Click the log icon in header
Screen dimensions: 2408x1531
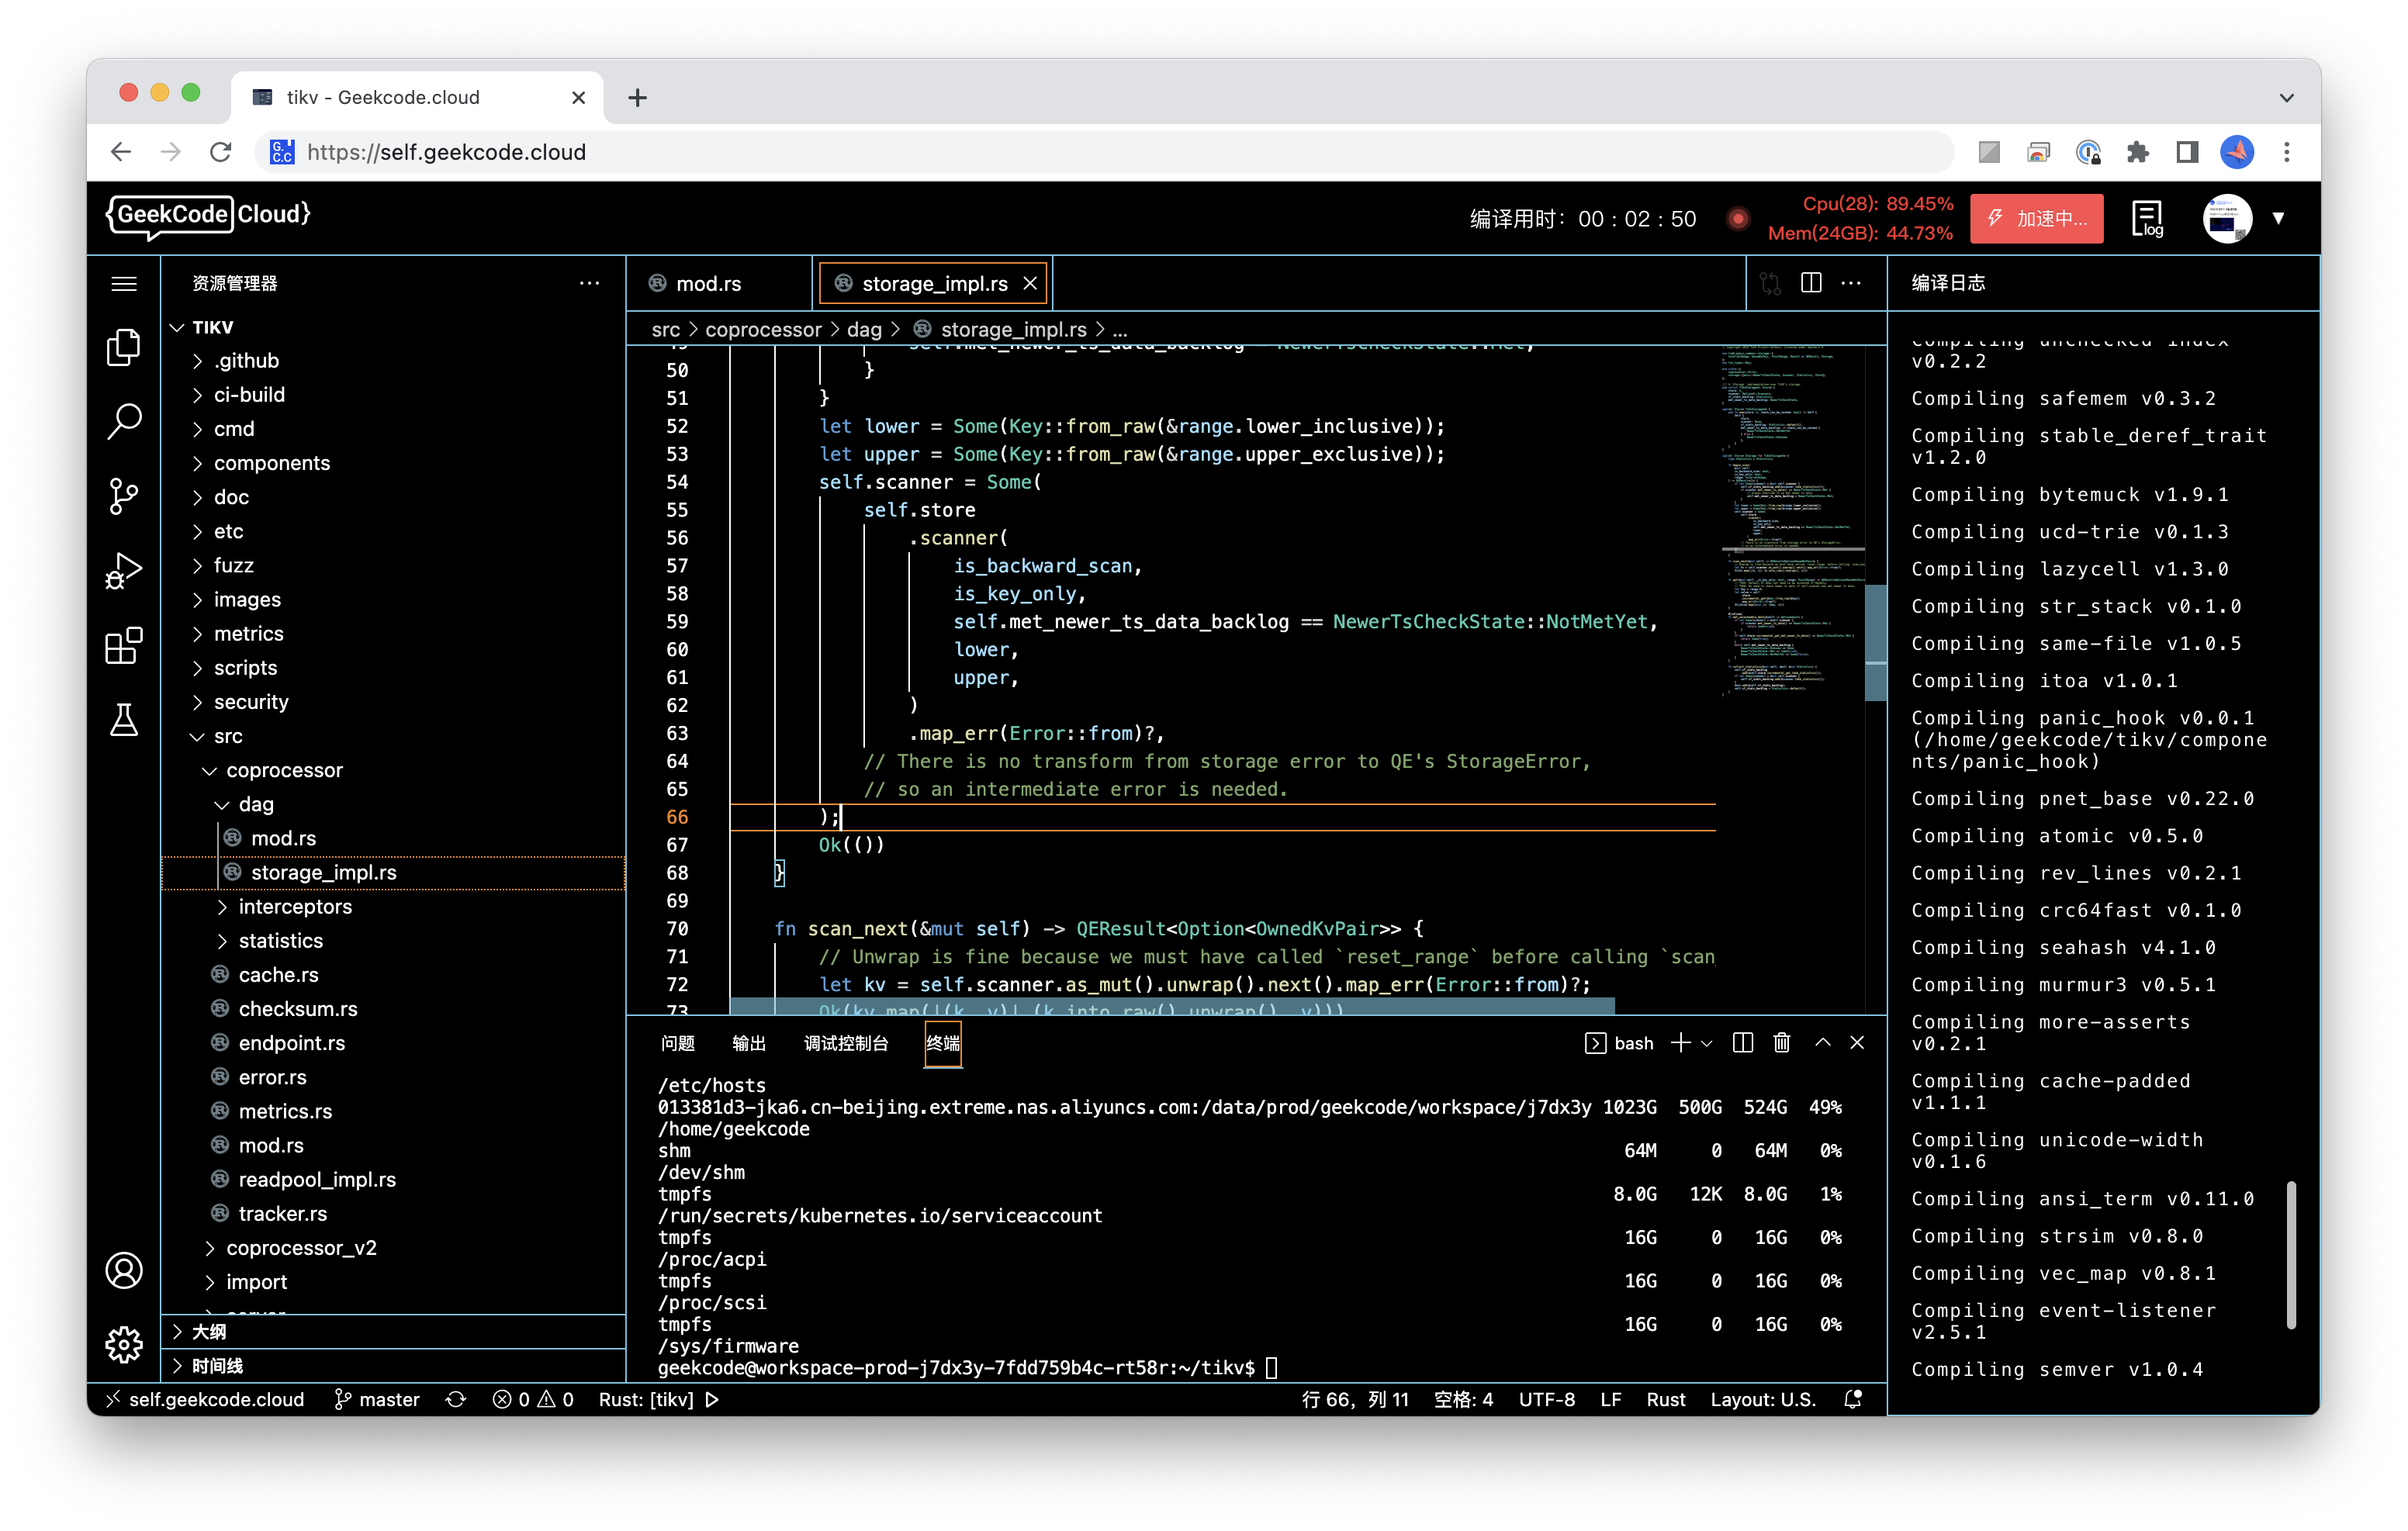tap(2147, 218)
